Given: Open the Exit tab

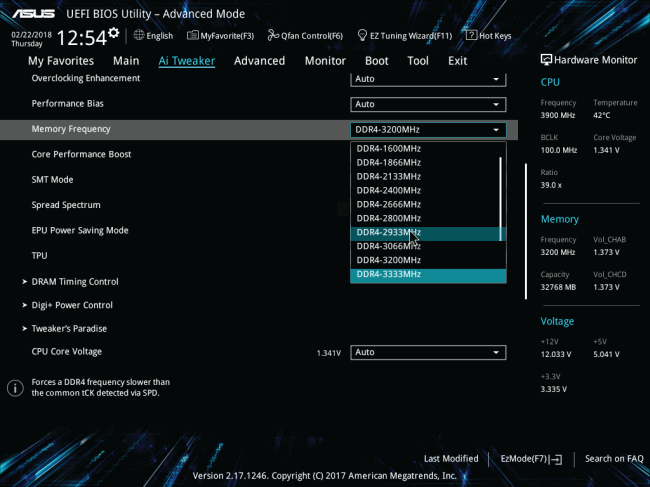Looking at the screenshot, I should [x=458, y=61].
